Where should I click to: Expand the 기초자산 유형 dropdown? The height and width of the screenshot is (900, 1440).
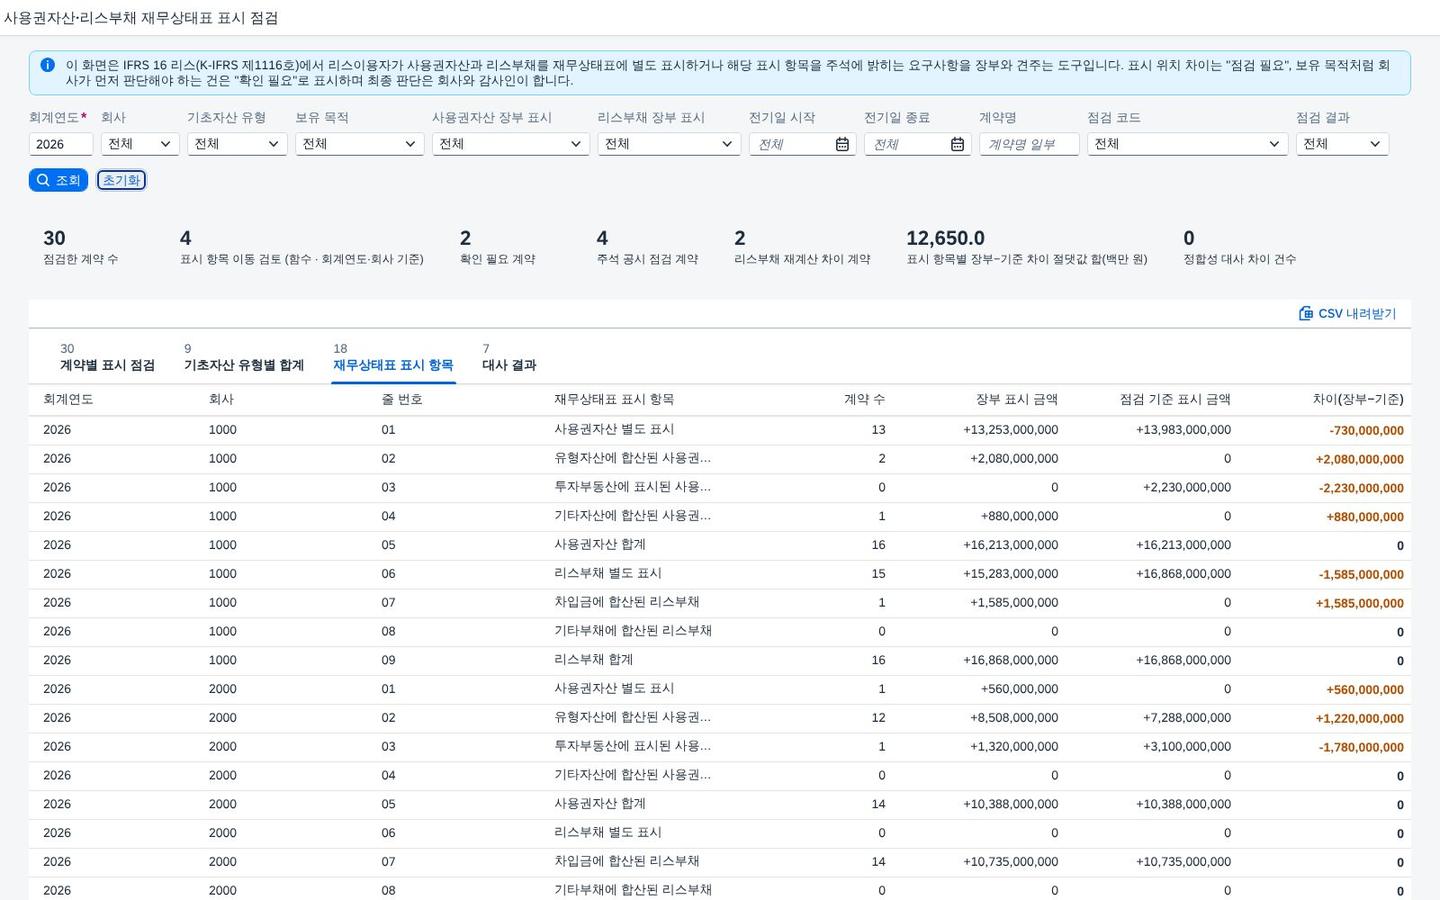[237, 144]
